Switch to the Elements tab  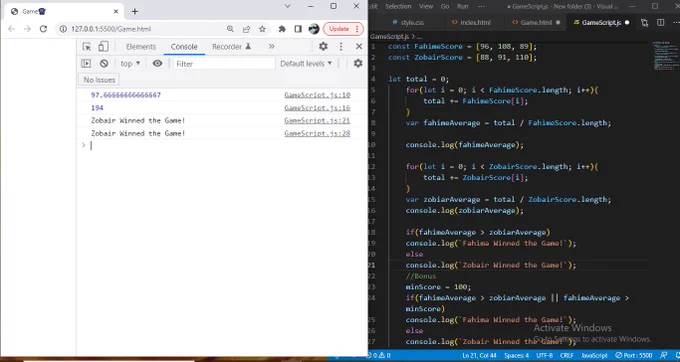click(x=141, y=46)
